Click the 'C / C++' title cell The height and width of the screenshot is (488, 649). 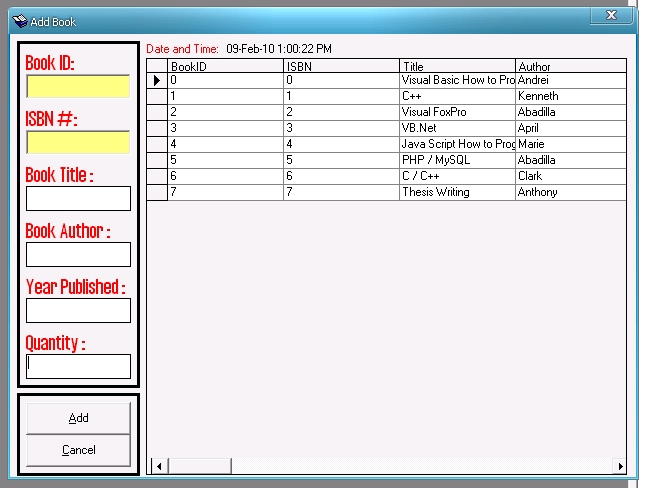click(x=457, y=176)
